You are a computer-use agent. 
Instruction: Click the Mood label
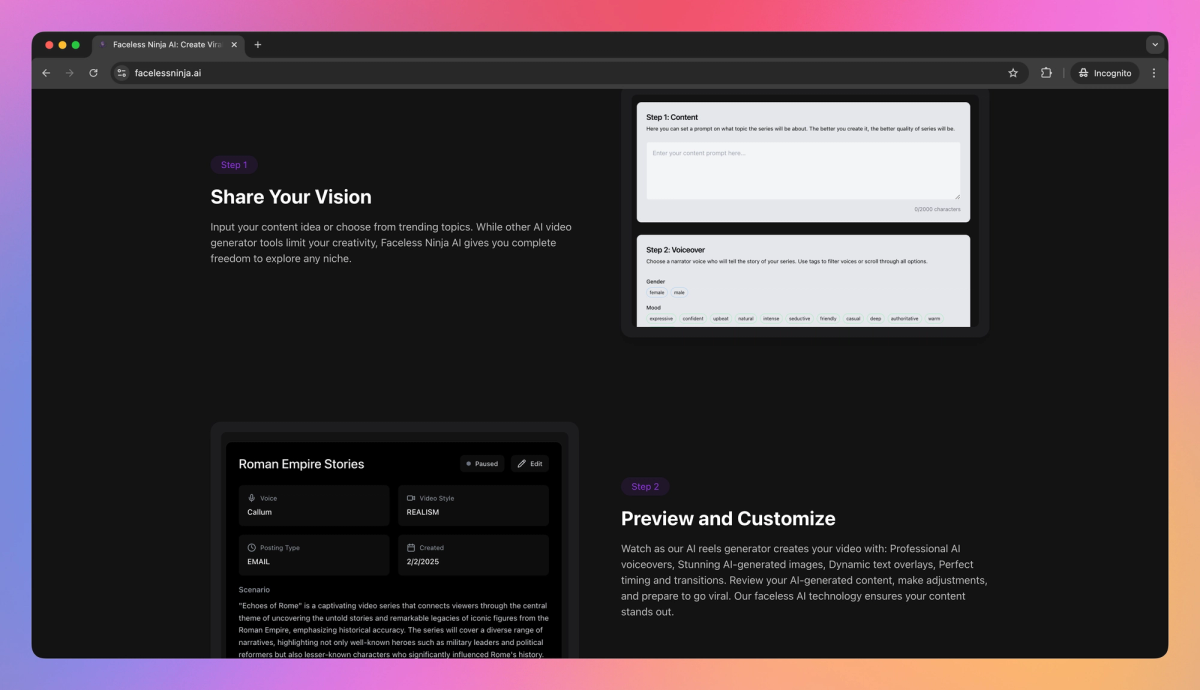[654, 307]
